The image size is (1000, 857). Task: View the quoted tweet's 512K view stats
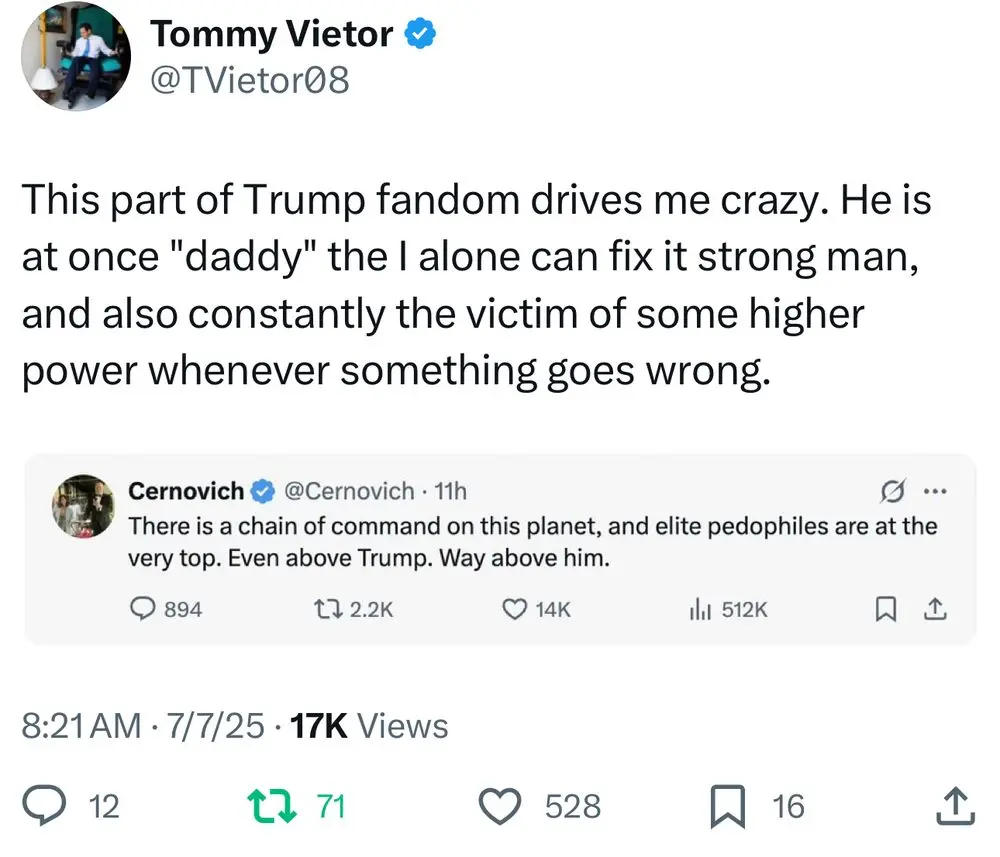pos(697,608)
